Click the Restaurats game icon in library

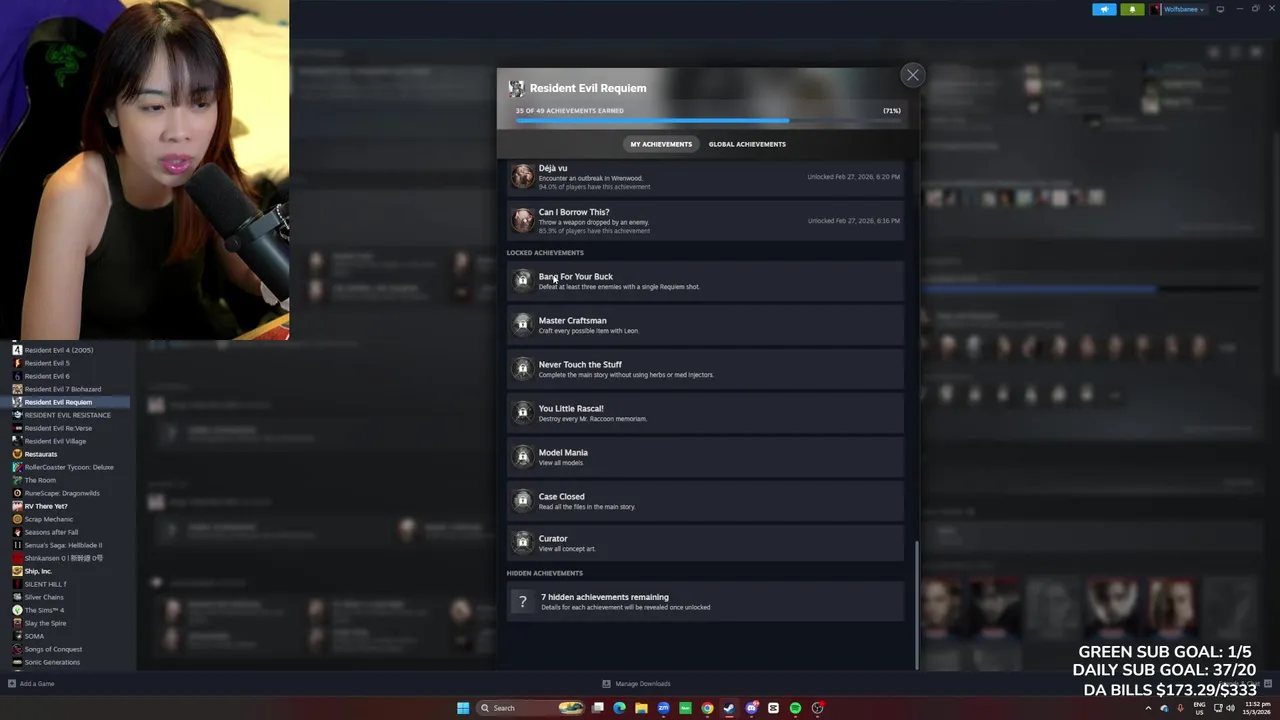pyautogui.click(x=17, y=454)
